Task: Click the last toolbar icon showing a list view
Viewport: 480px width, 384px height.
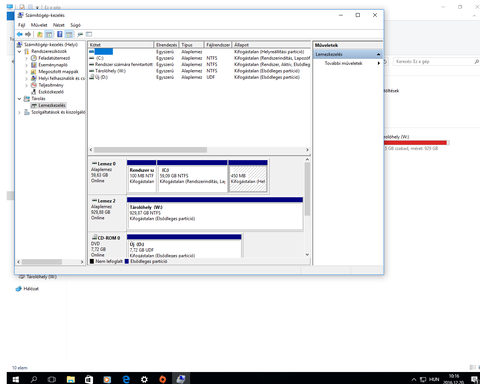Action: 89,34
